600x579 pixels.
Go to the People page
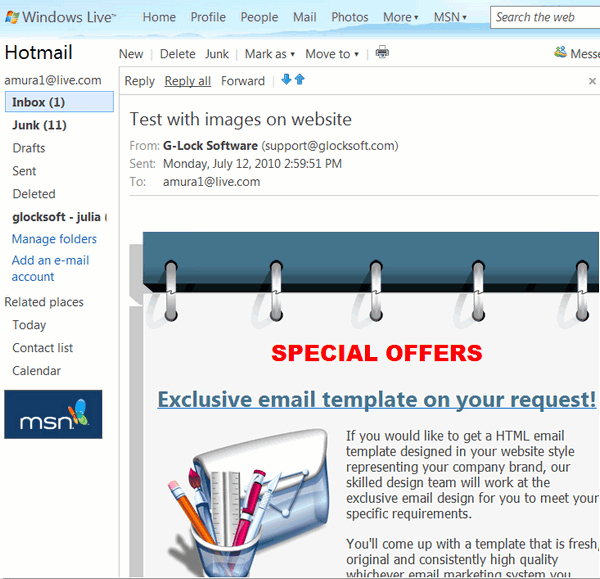point(259,17)
